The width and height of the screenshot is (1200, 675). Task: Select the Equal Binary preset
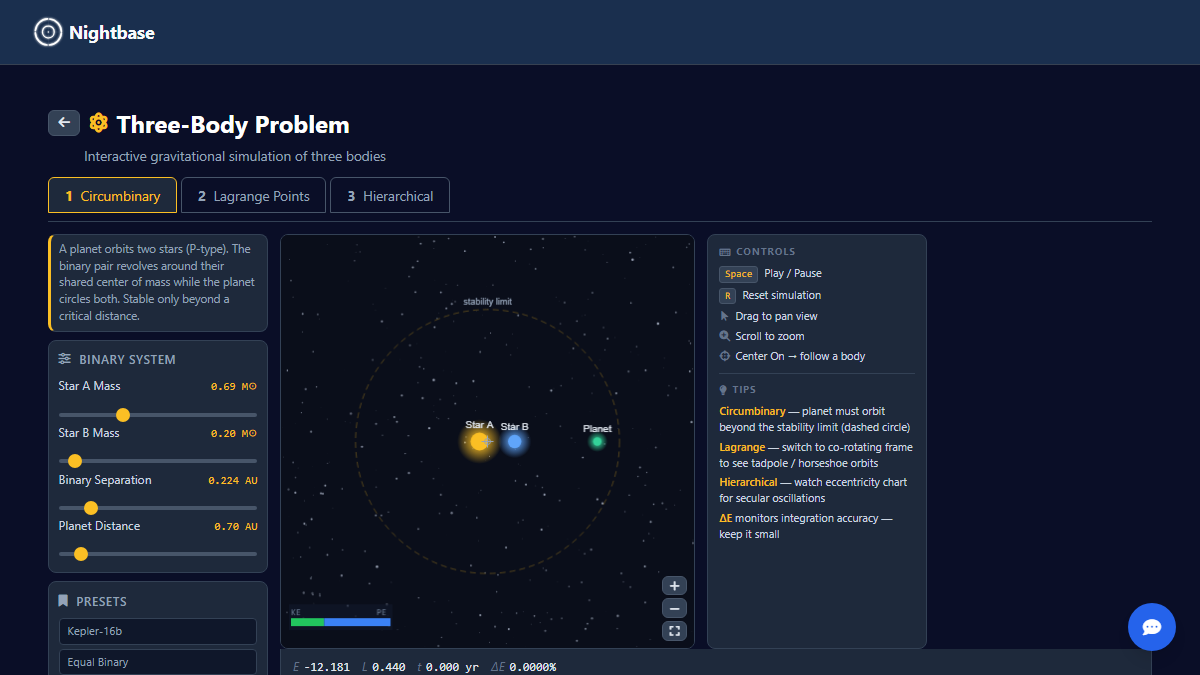(157, 662)
